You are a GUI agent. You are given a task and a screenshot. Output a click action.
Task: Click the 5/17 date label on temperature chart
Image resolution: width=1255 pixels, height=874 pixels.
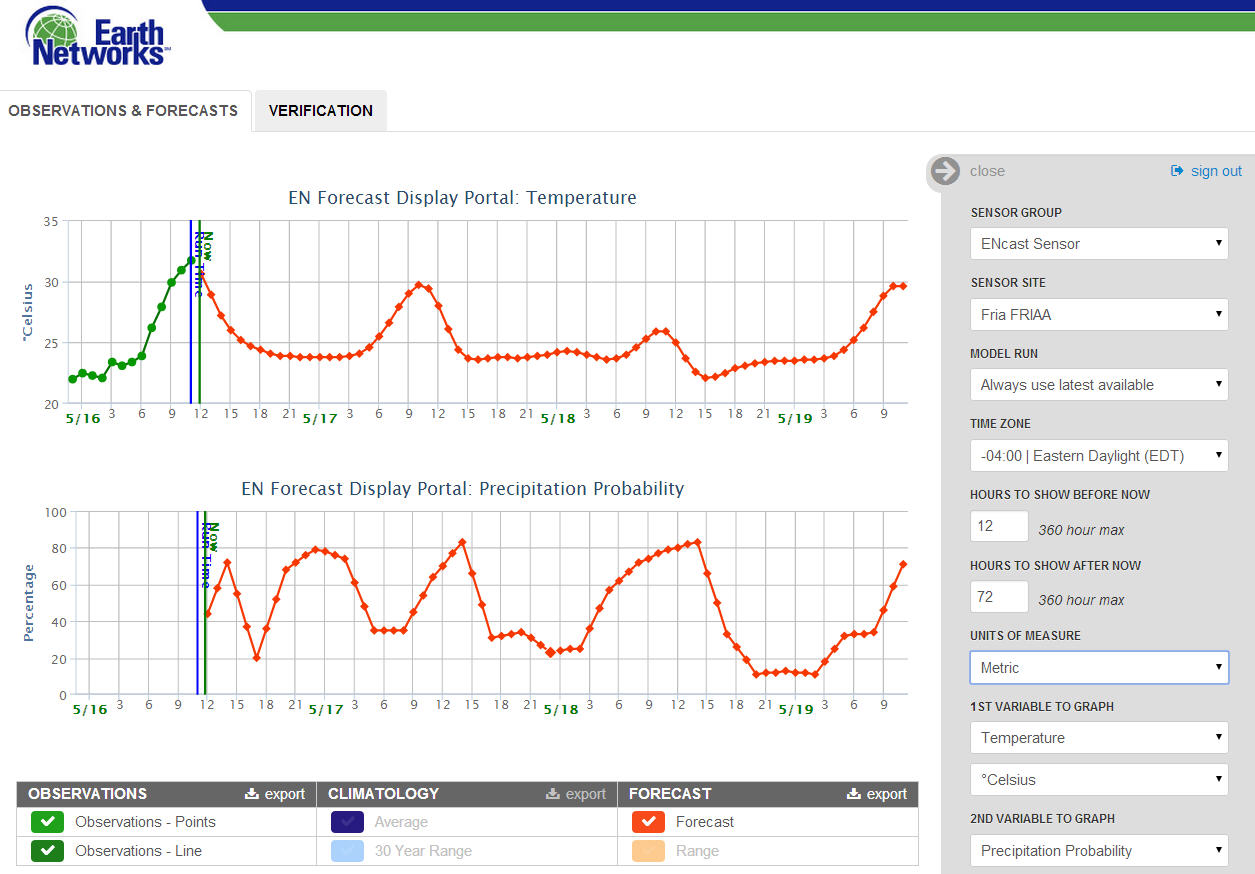[320, 419]
